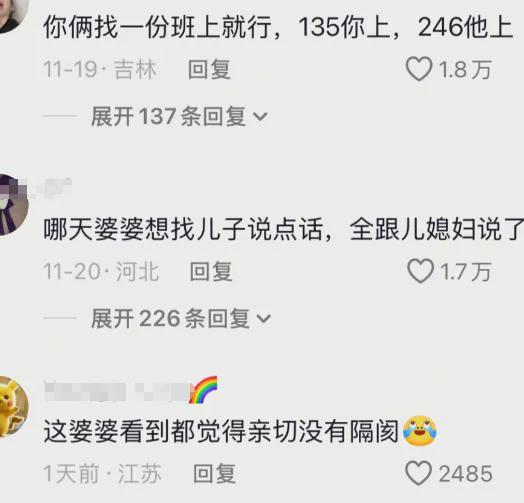The width and height of the screenshot is (524, 503).
Task: Click chevron next to 226条回复
Action: tap(263, 319)
